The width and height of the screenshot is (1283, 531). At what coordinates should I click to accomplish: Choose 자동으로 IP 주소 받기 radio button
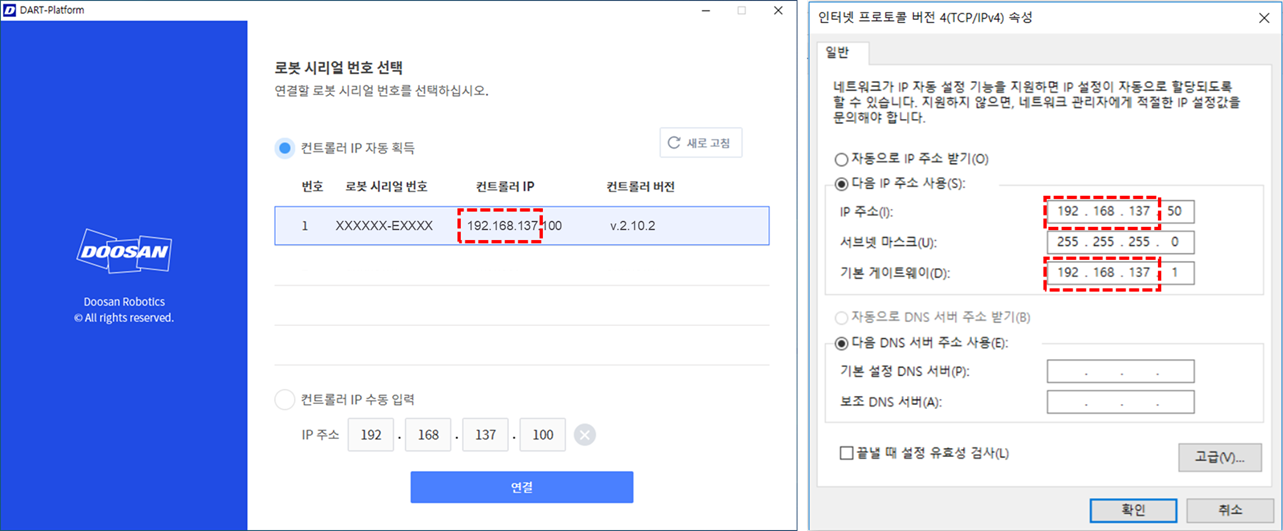(840, 159)
